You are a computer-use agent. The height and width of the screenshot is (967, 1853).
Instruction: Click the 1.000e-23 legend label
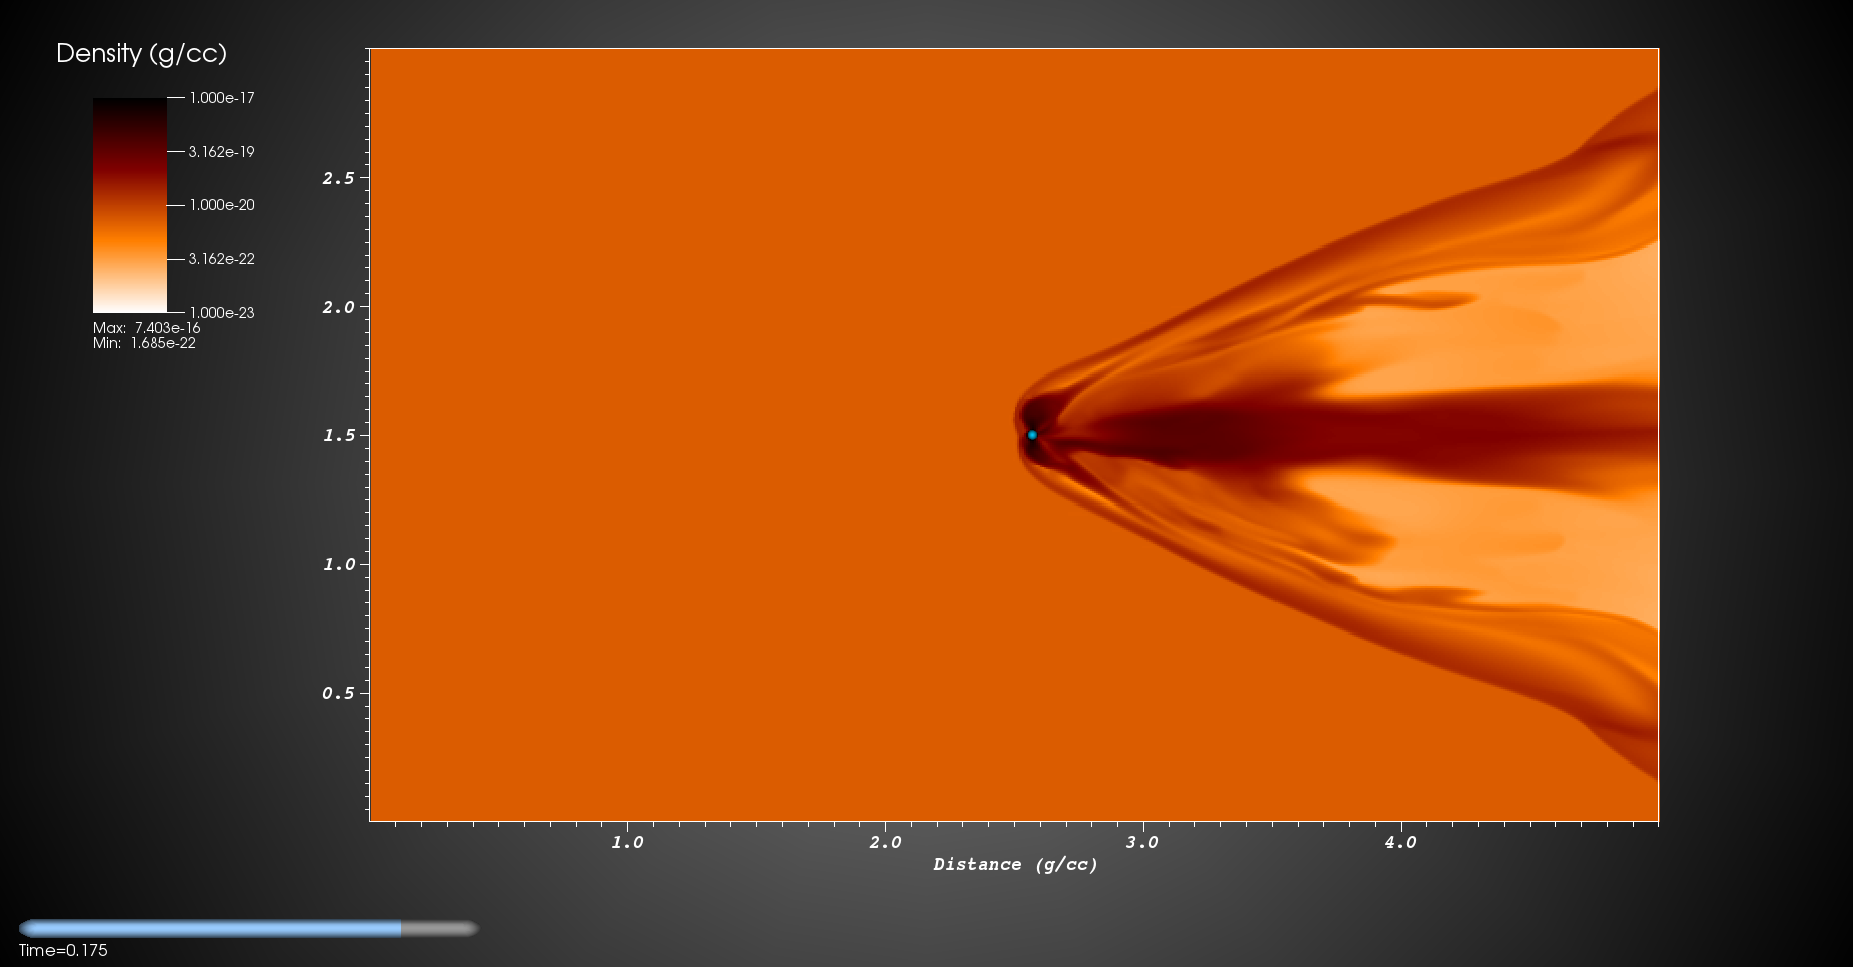(x=222, y=313)
